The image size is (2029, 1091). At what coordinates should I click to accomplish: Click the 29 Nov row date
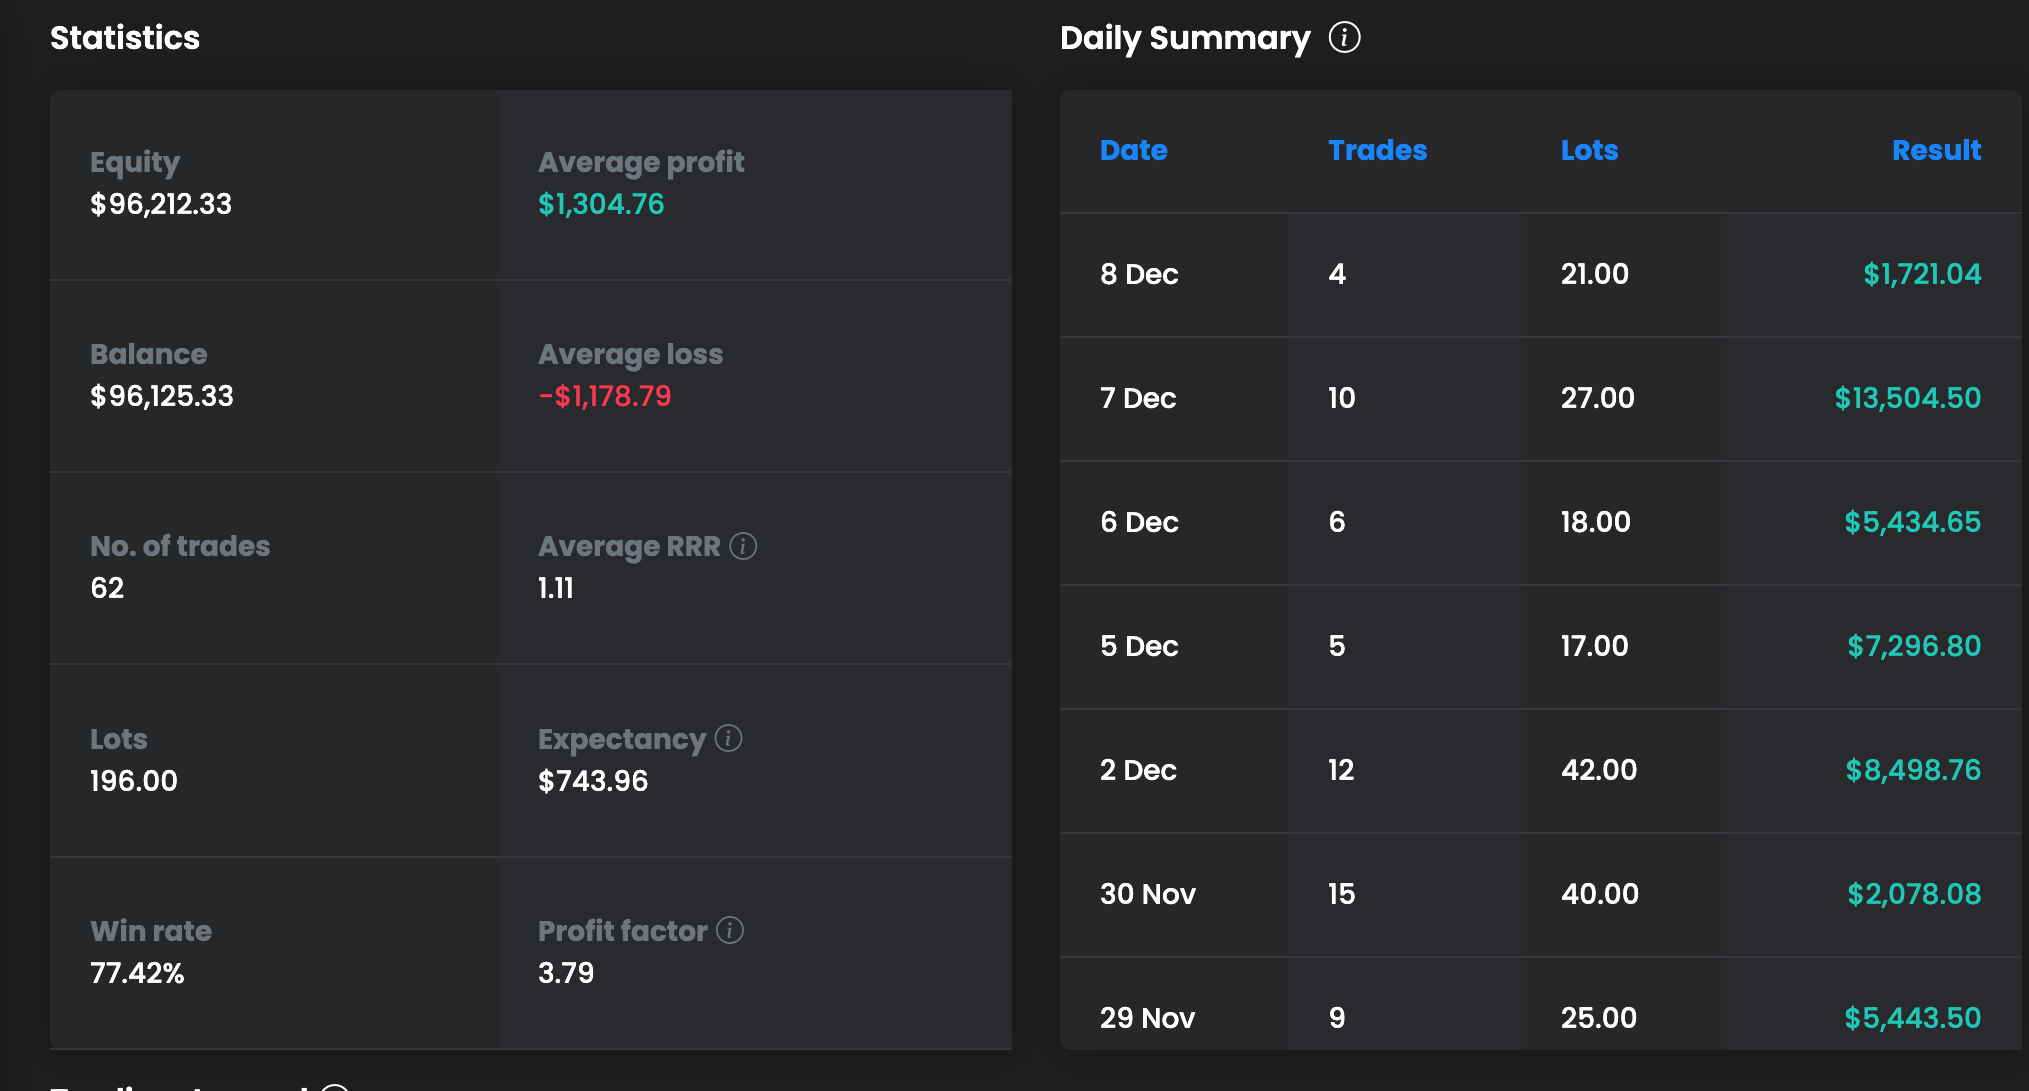pos(1147,1018)
